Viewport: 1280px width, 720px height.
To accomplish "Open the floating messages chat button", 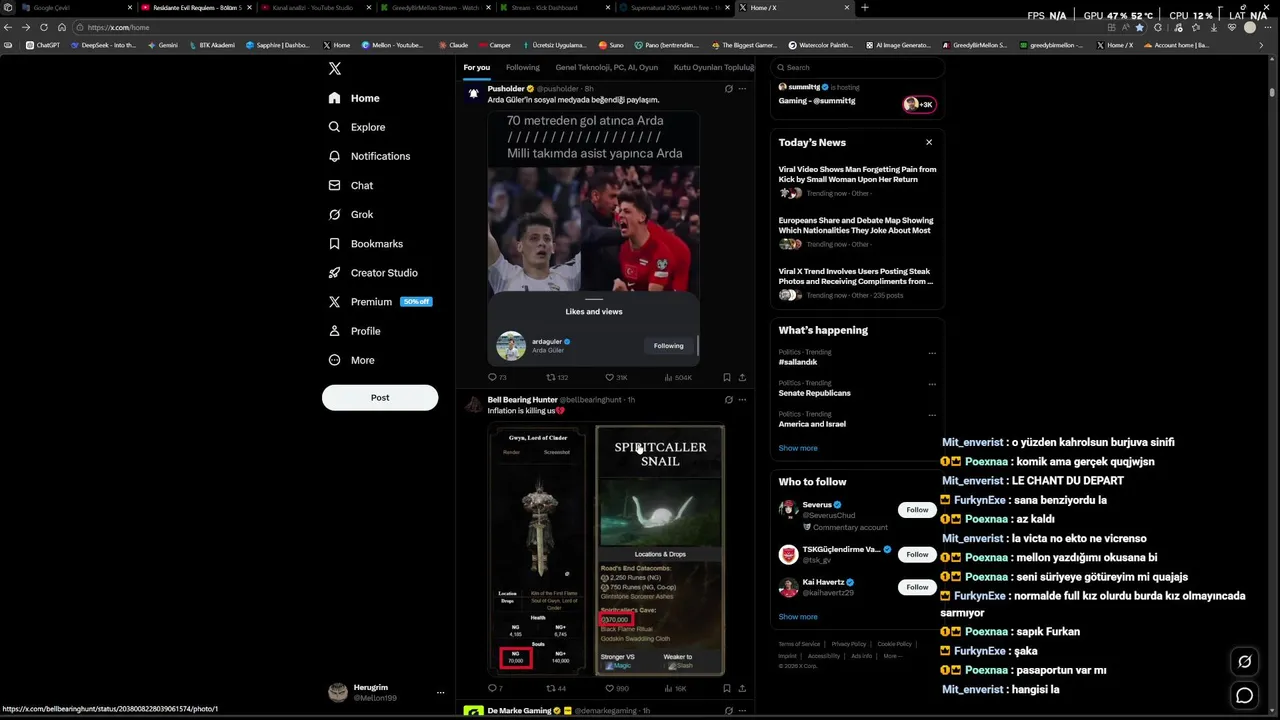I will tap(1245, 695).
